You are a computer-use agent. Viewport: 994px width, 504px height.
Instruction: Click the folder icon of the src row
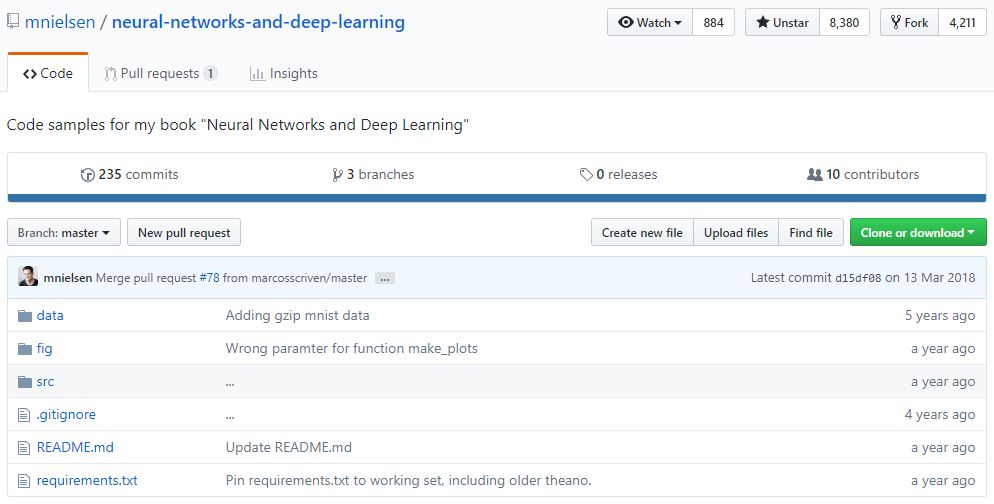(x=25, y=382)
